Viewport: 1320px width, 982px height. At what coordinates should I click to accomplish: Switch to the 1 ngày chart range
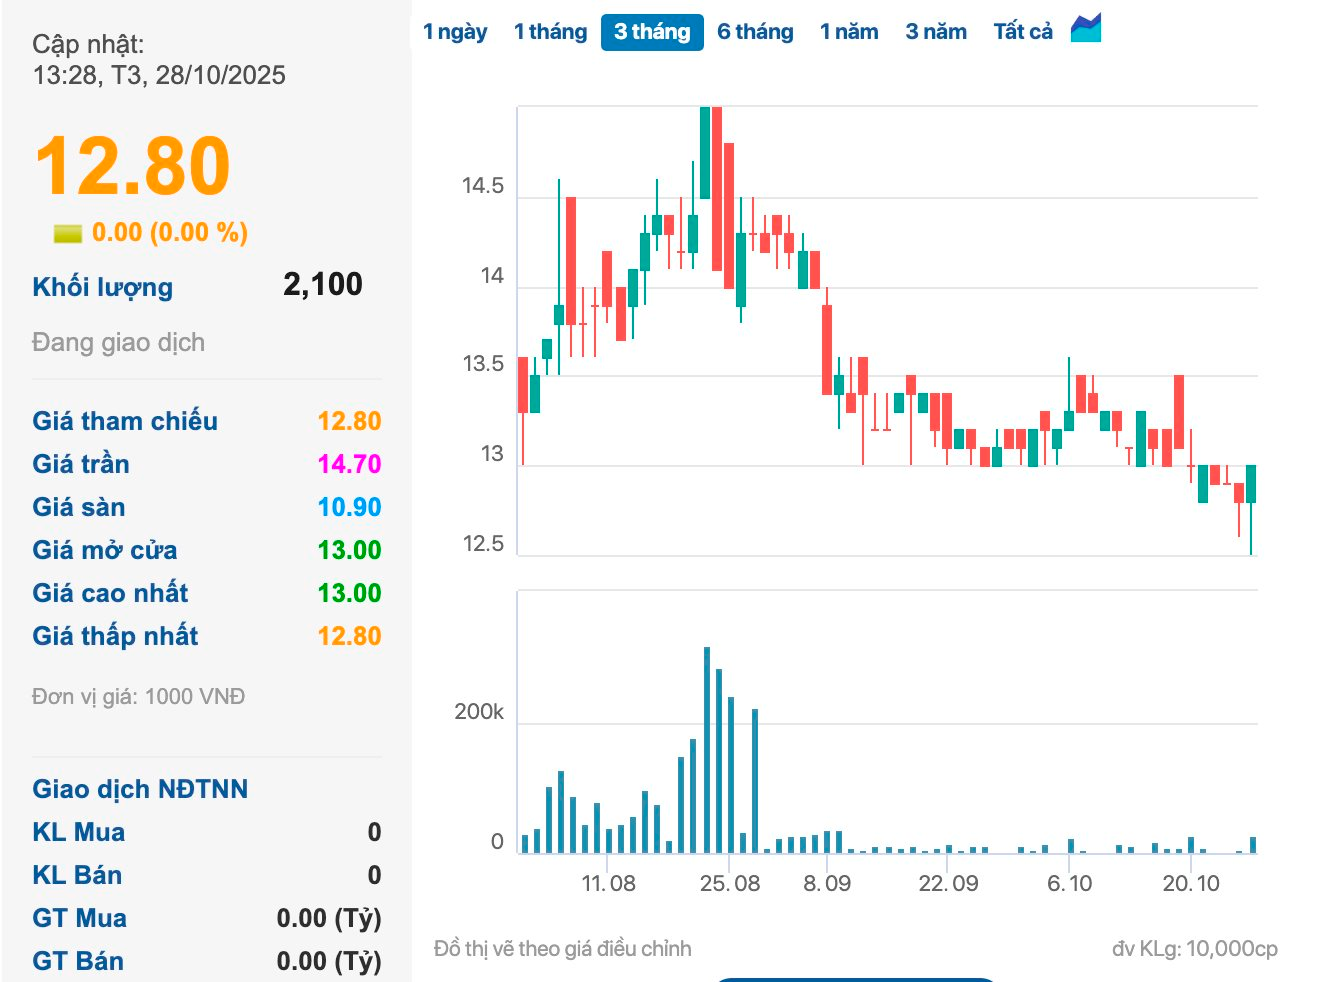tap(455, 32)
